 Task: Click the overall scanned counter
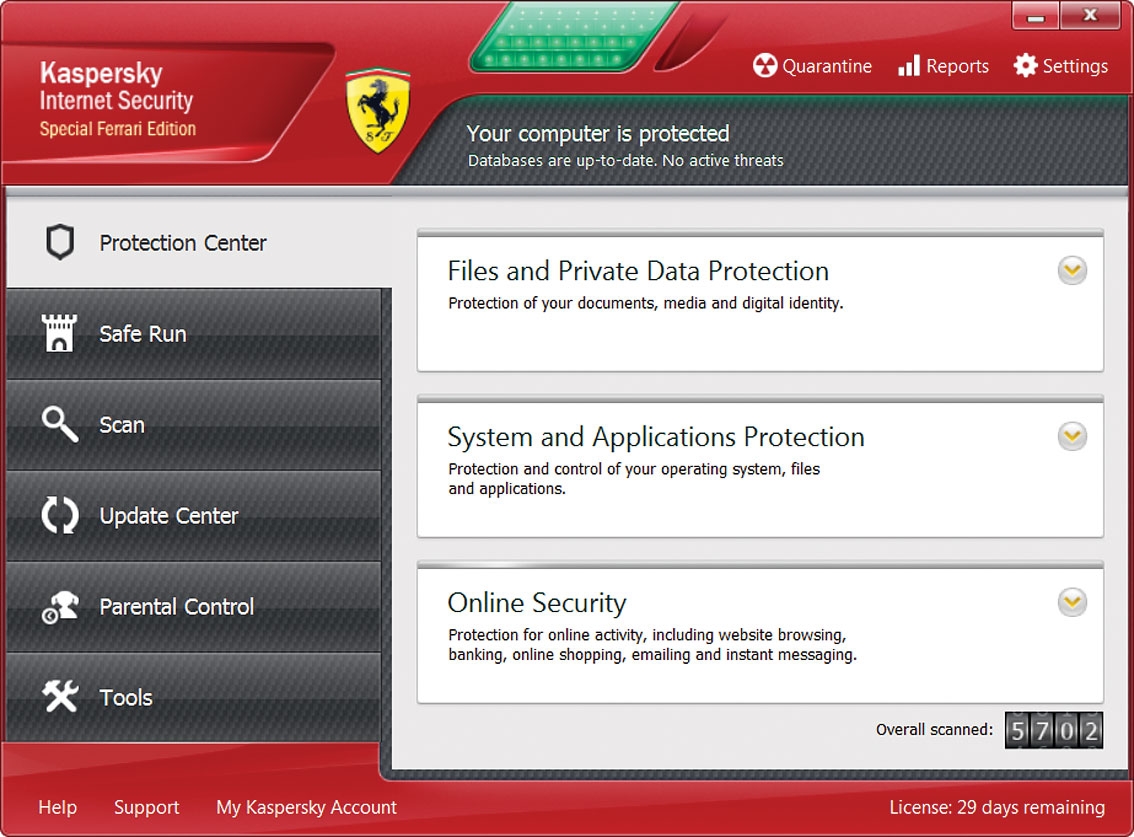(1053, 731)
